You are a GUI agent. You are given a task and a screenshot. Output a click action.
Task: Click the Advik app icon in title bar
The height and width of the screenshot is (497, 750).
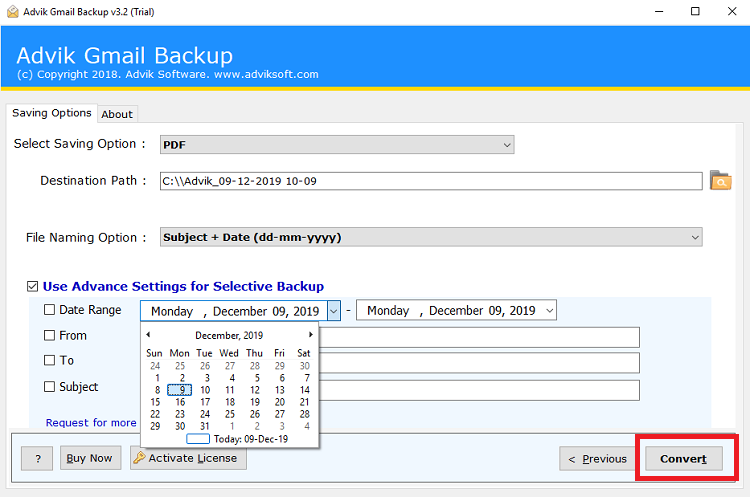[x=13, y=11]
